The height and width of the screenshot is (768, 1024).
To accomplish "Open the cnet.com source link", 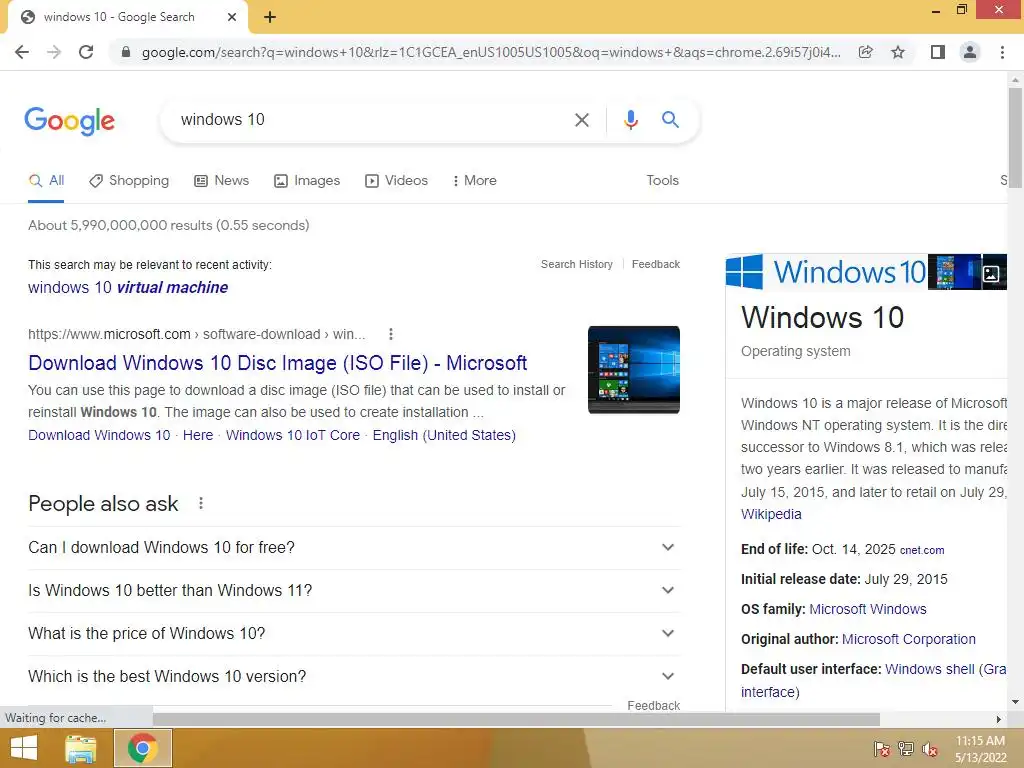I will point(922,550).
